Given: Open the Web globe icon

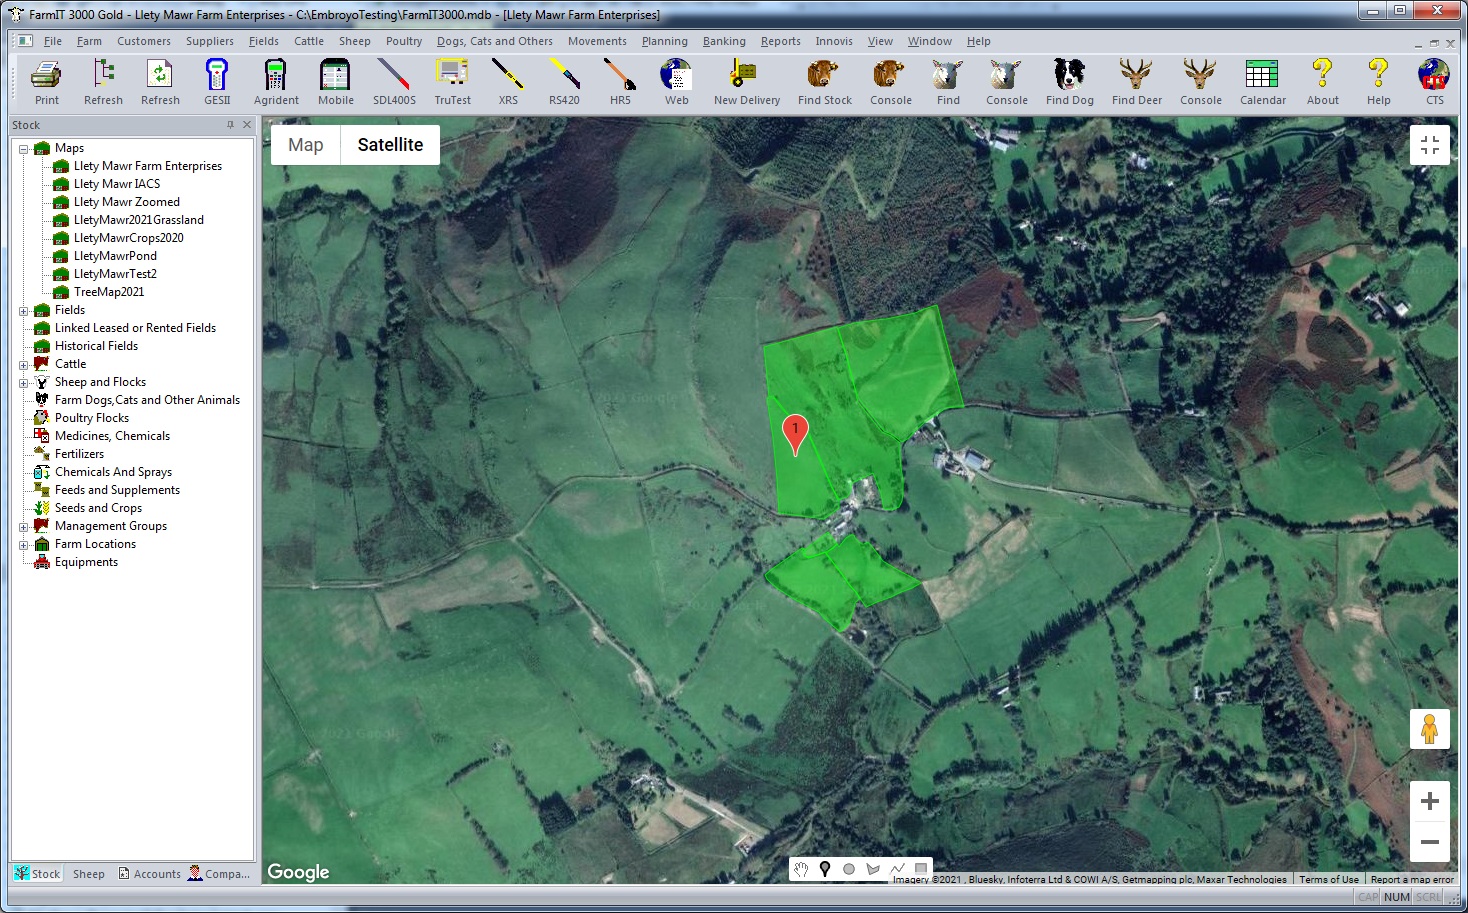Looking at the screenshot, I should (x=676, y=81).
